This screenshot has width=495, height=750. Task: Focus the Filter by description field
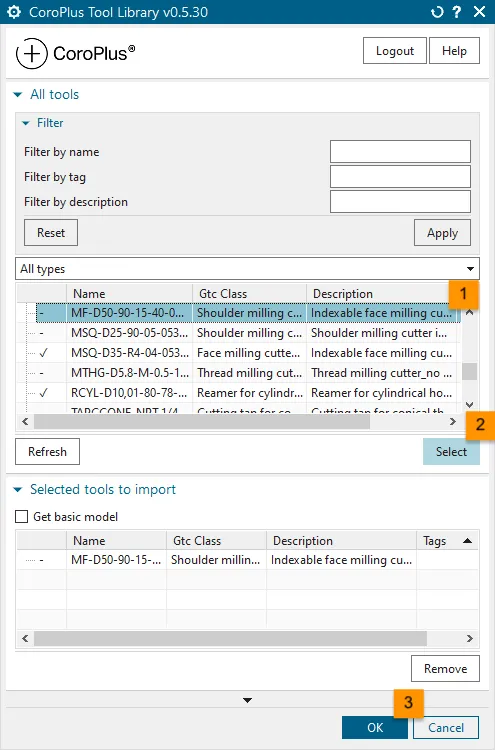400,201
